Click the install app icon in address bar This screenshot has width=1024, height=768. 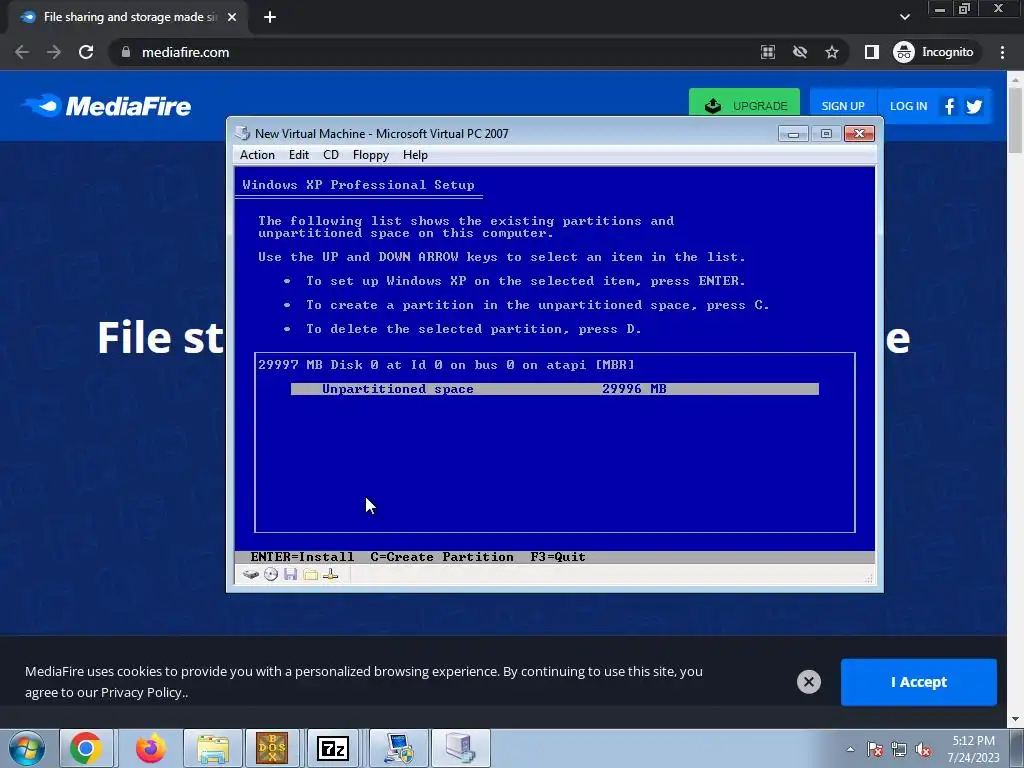coord(768,52)
